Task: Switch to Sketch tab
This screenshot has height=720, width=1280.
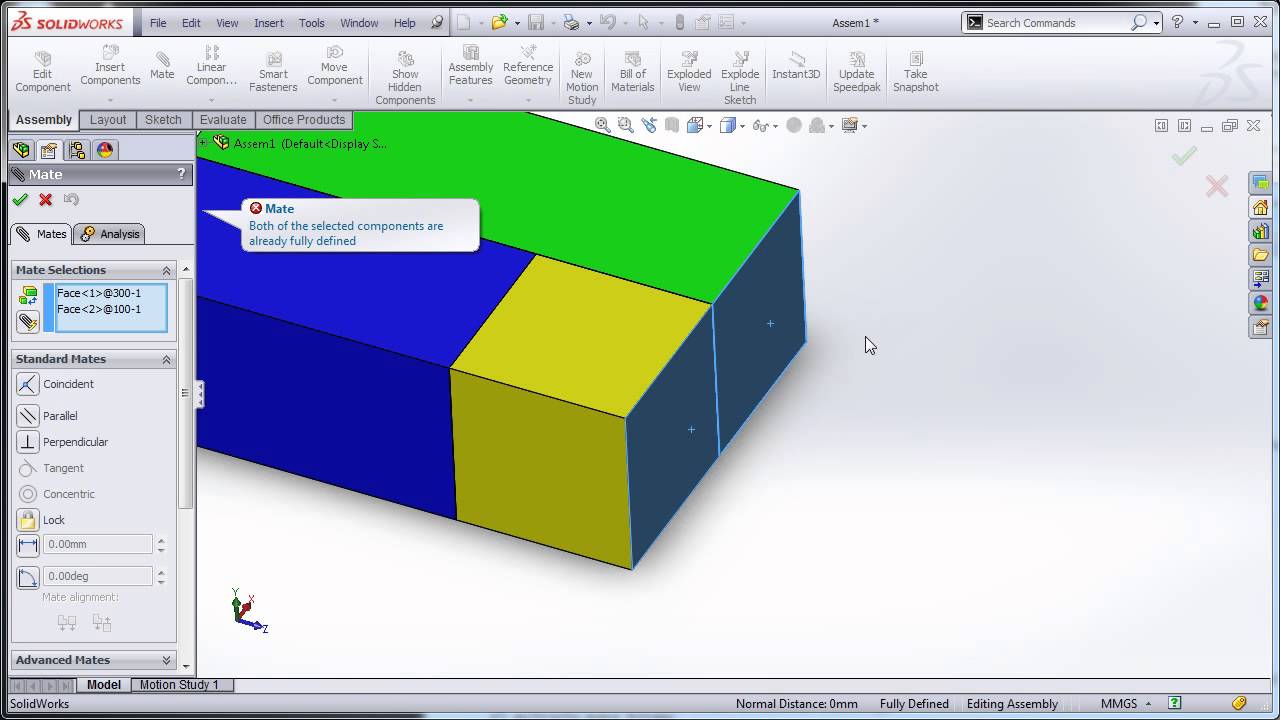Action: click(x=163, y=119)
